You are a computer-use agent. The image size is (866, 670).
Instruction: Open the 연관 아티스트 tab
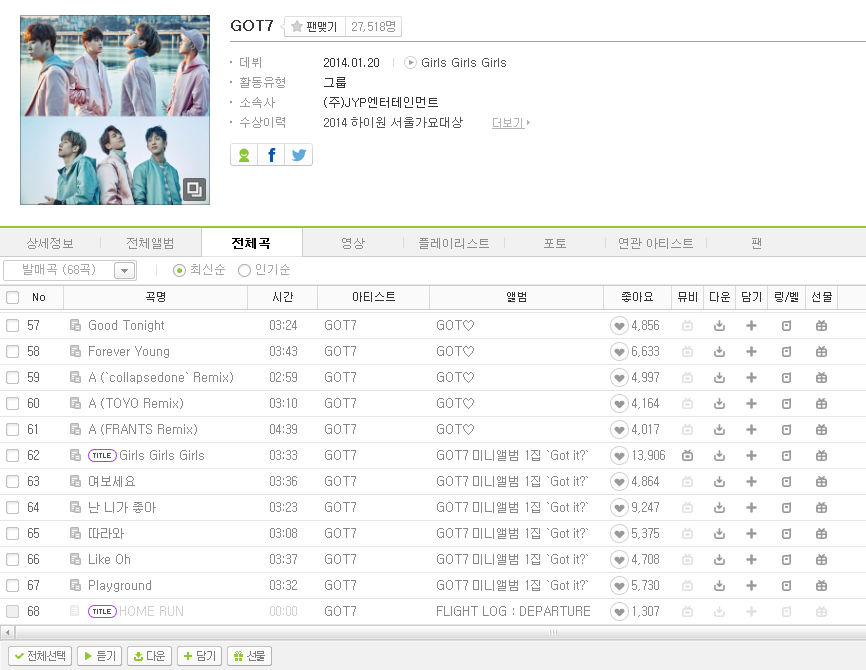[x=656, y=243]
